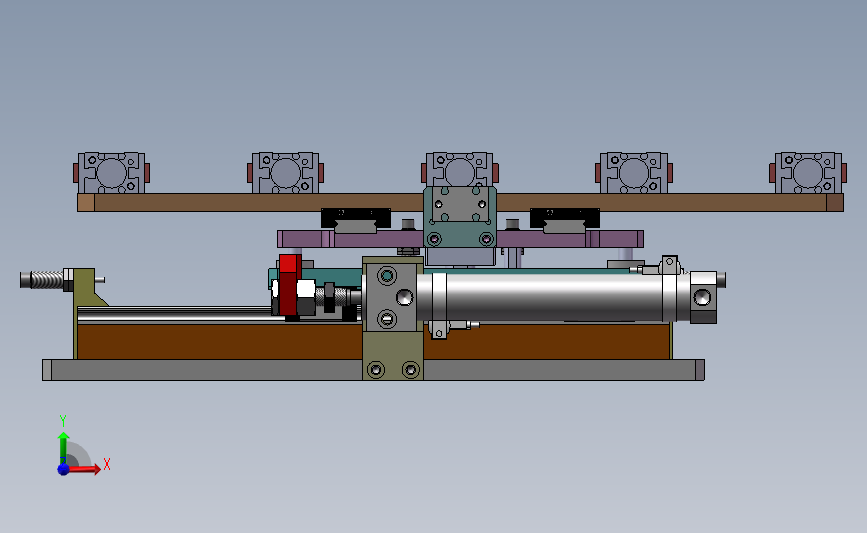Image resolution: width=867 pixels, height=533 pixels.
Task: Select the cylinder's right end cap clevis
Action: tap(703, 297)
